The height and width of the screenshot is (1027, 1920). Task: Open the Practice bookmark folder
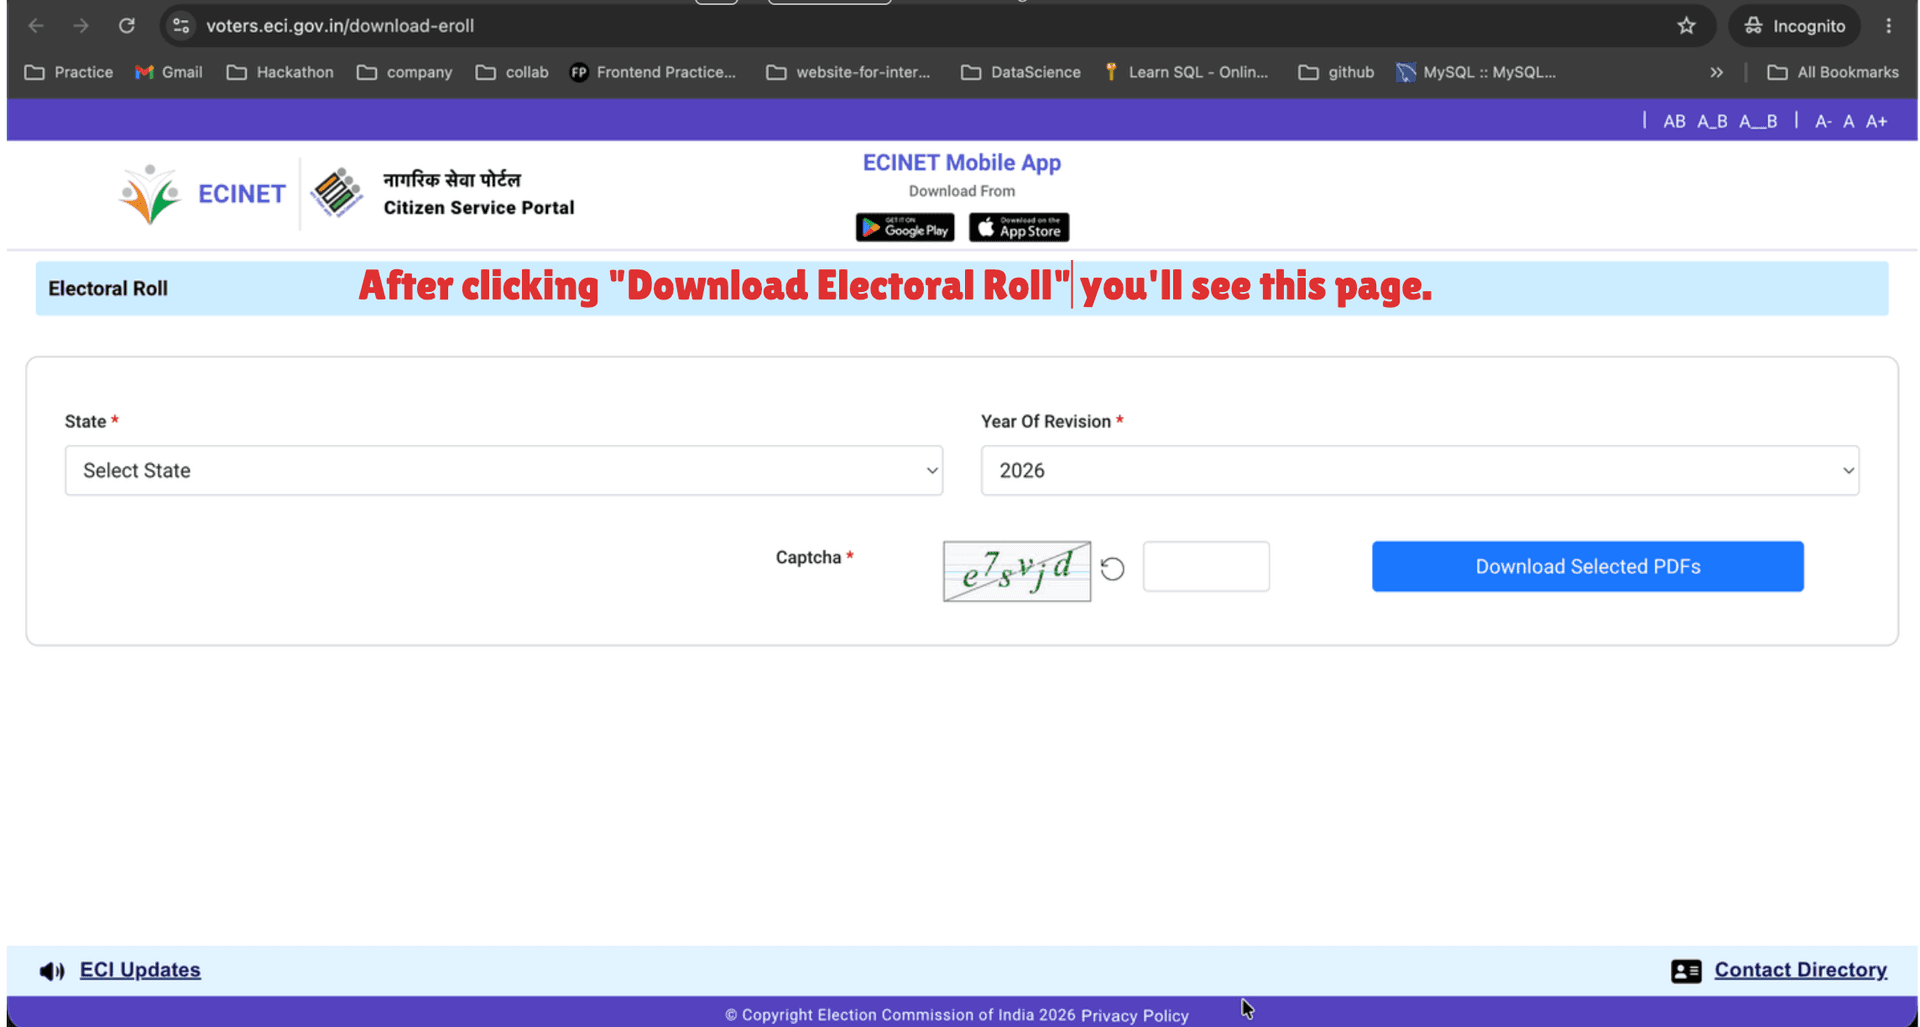pos(69,72)
